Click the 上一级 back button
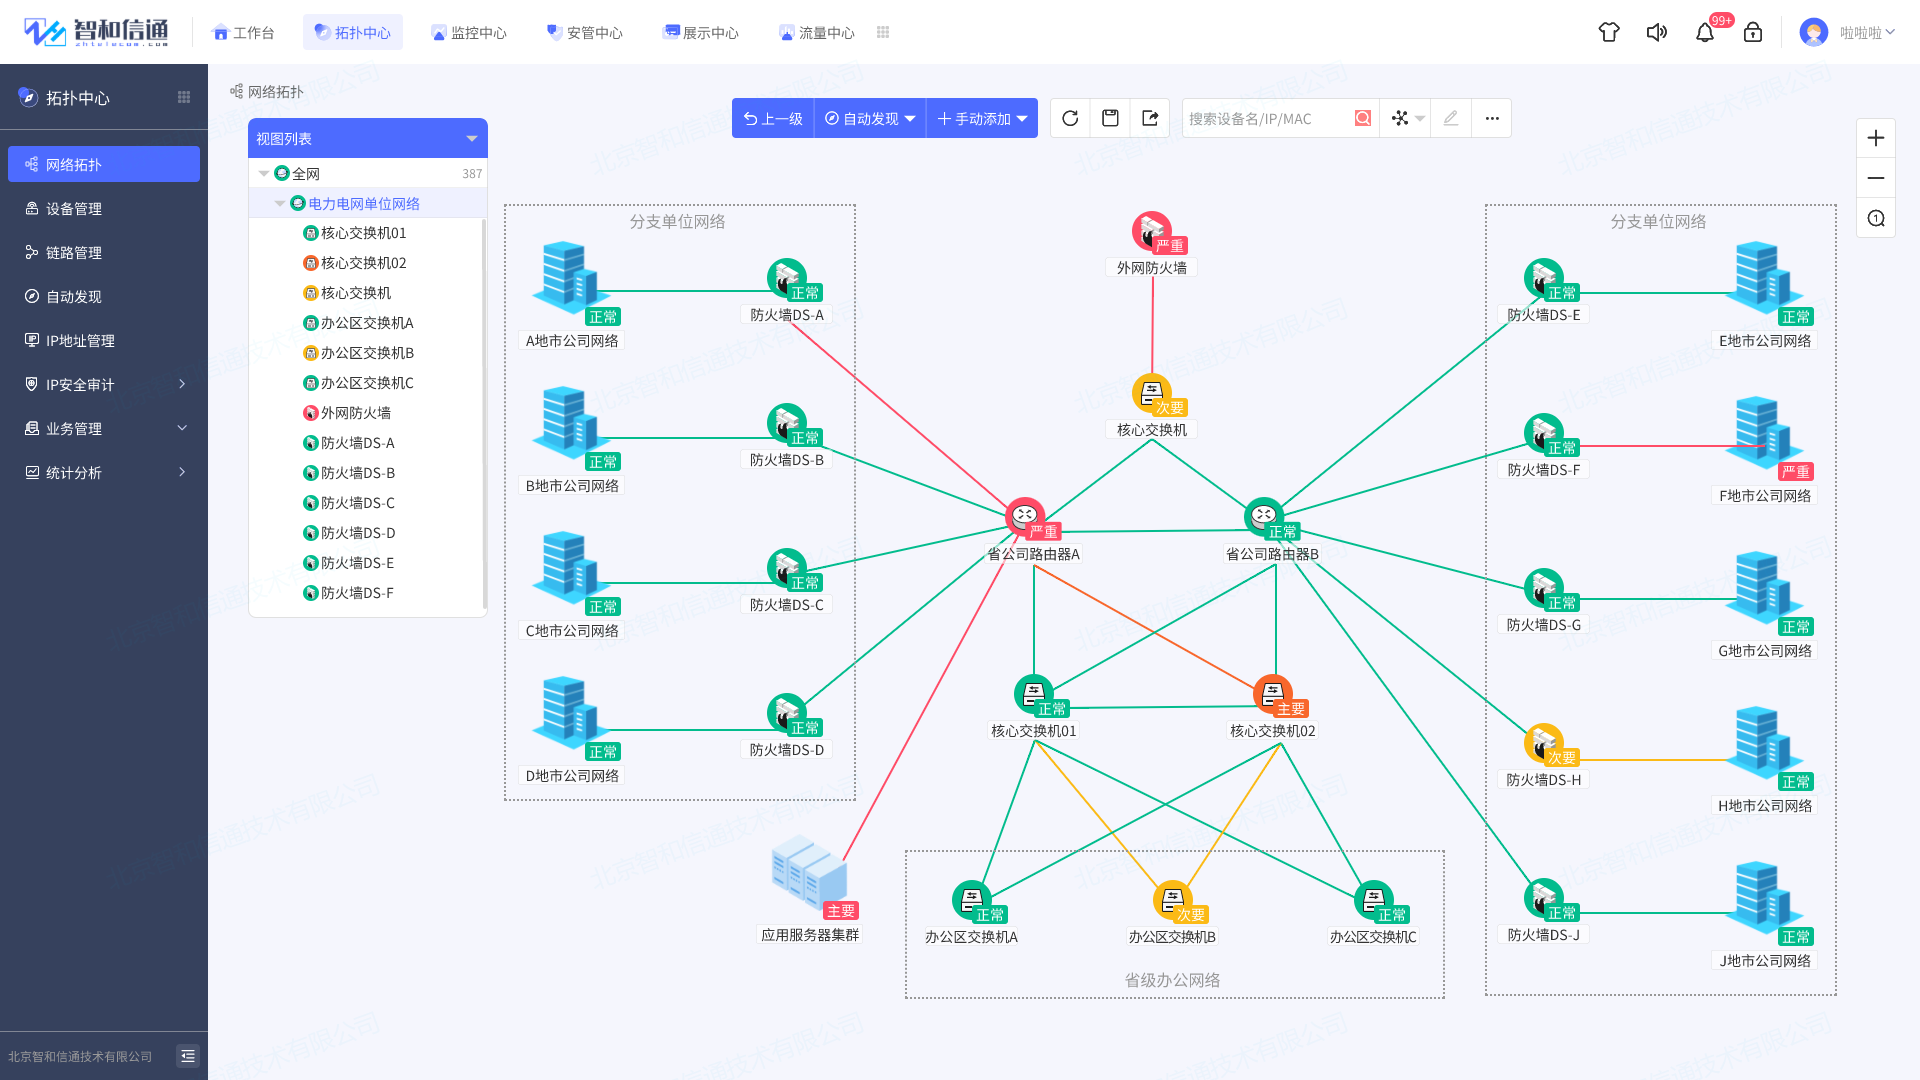This screenshot has width=1920, height=1080. (x=773, y=118)
